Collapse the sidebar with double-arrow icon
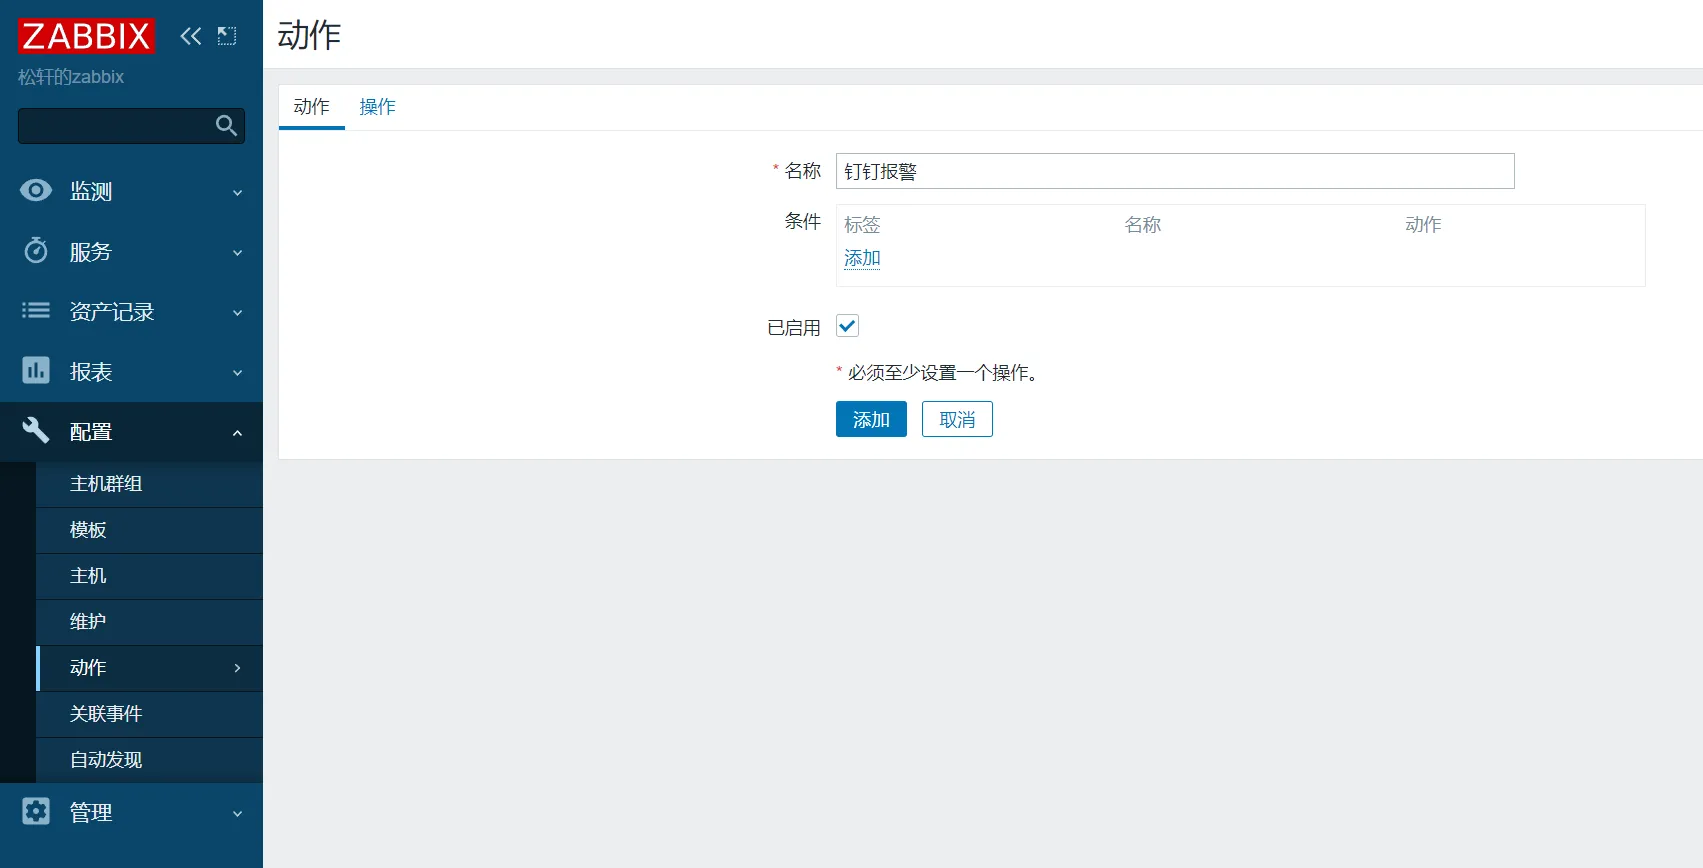Screen dimensions: 1703x868 (190, 36)
